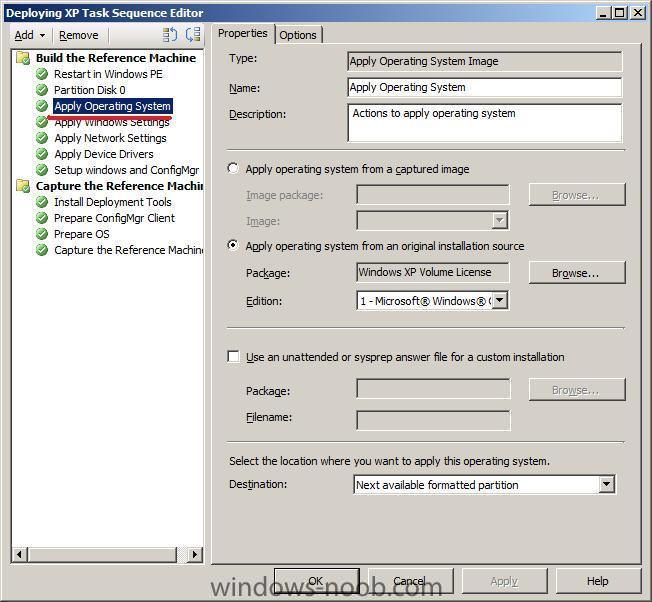Click Browse next to Windows XP Volume License
The image size is (652, 602).
pyautogui.click(x=577, y=273)
